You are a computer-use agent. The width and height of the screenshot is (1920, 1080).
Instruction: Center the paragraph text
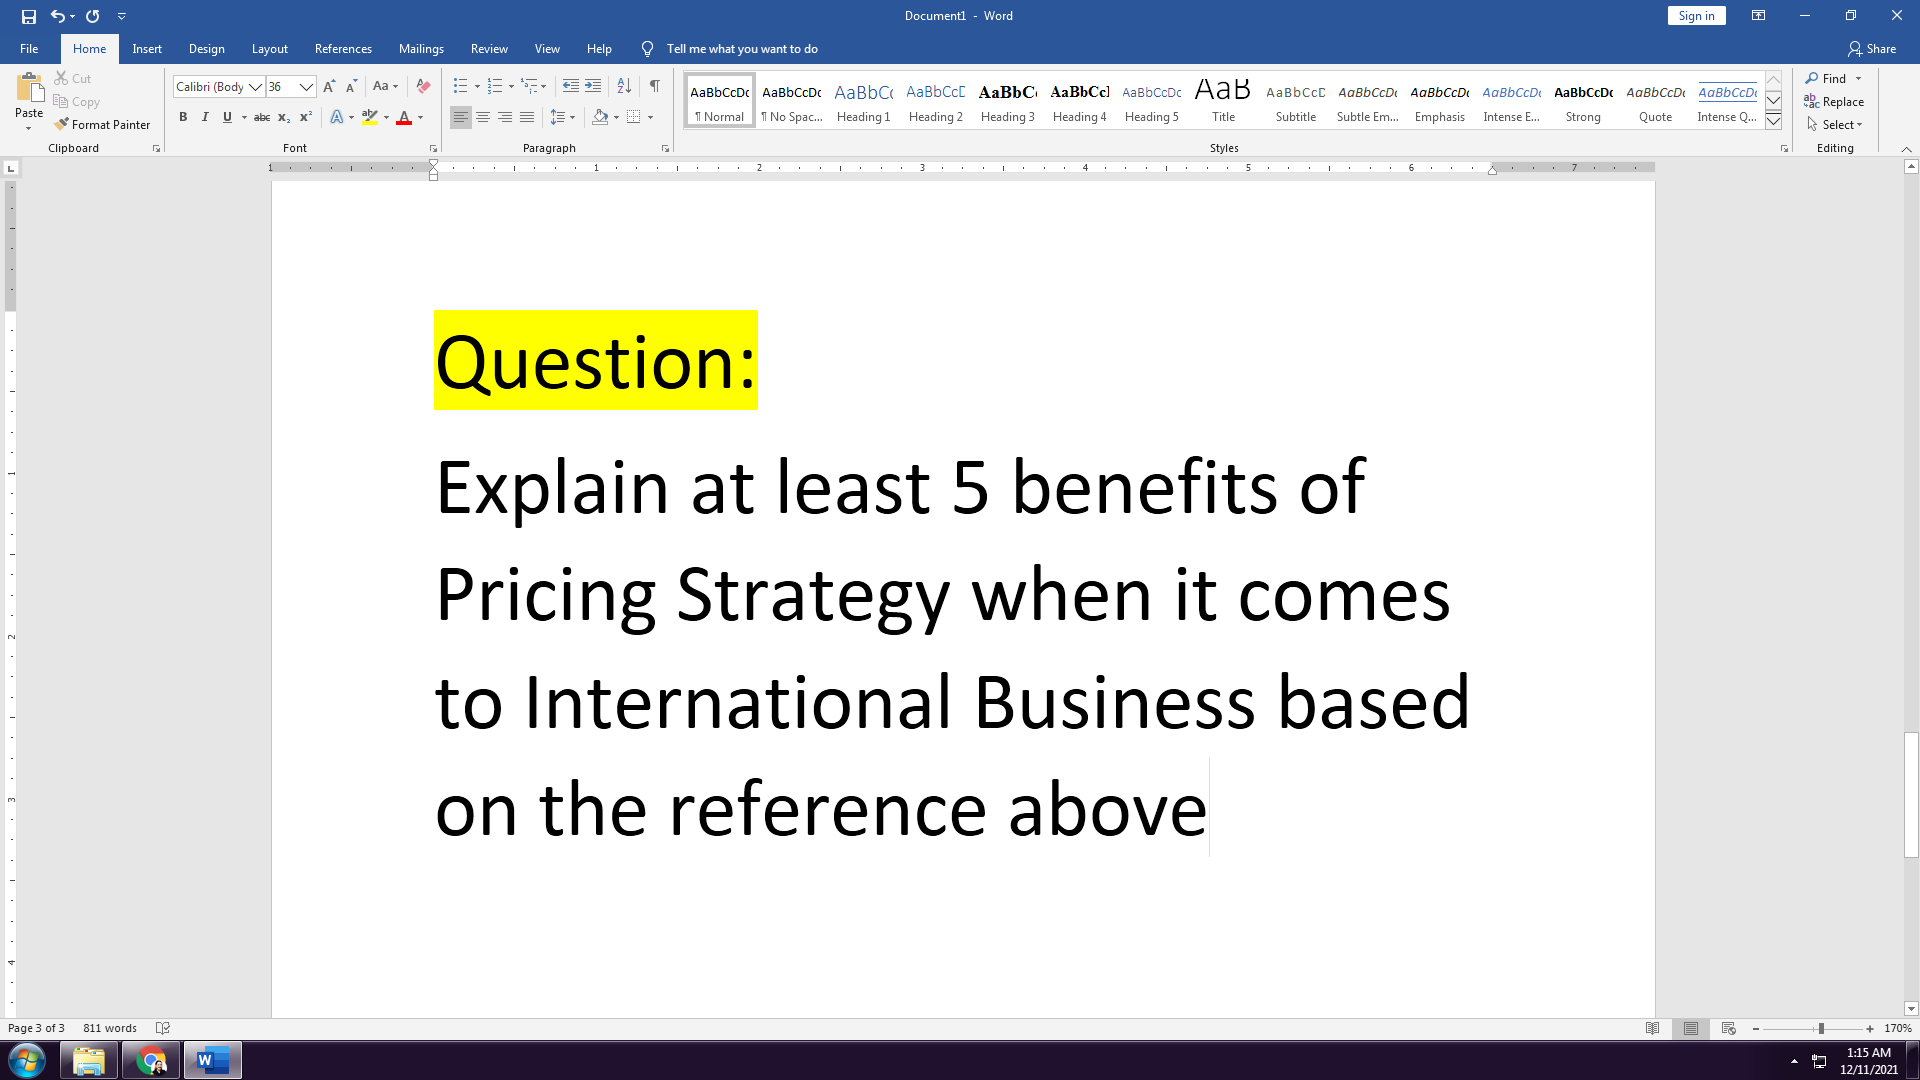pos(483,117)
